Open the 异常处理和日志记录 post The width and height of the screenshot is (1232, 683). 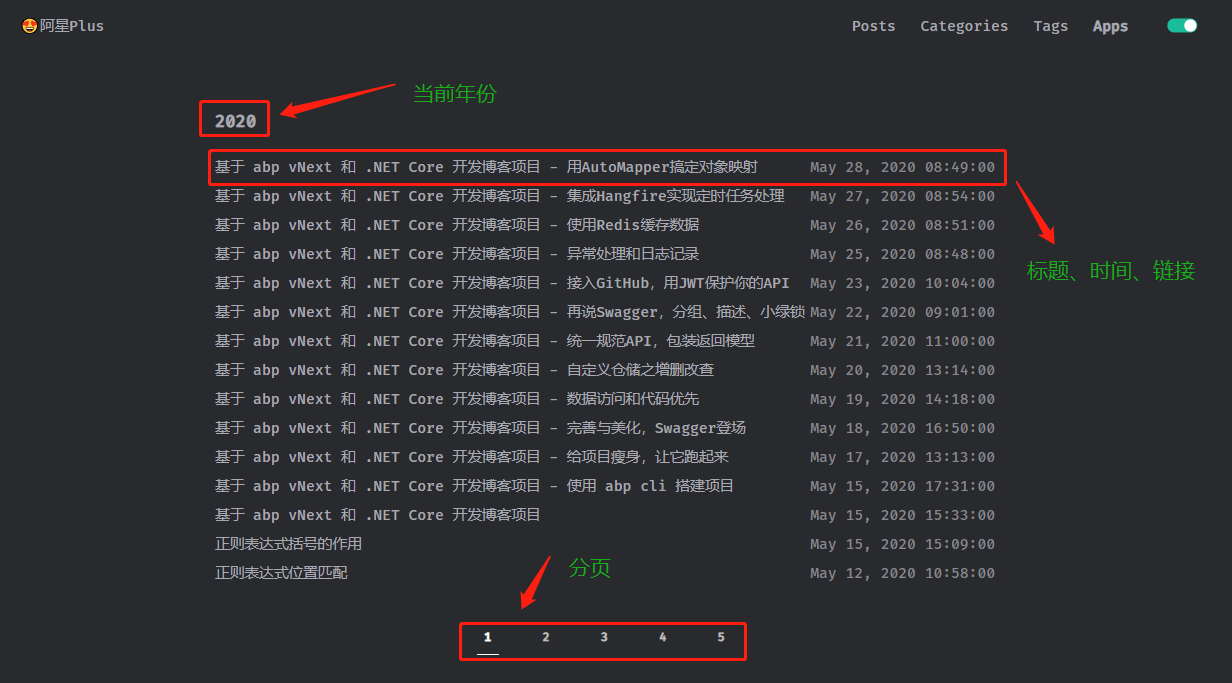click(457, 254)
